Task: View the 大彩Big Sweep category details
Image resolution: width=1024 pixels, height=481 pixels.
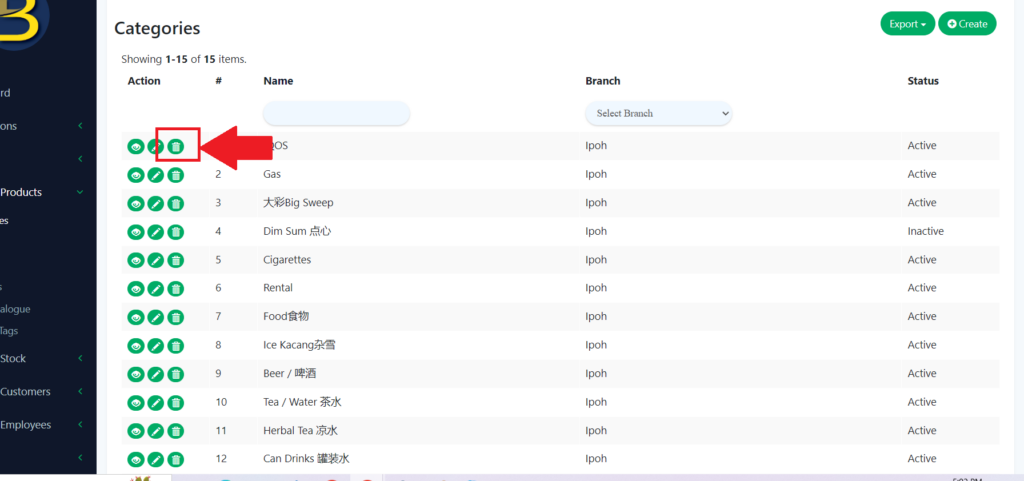Action: point(136,203)
